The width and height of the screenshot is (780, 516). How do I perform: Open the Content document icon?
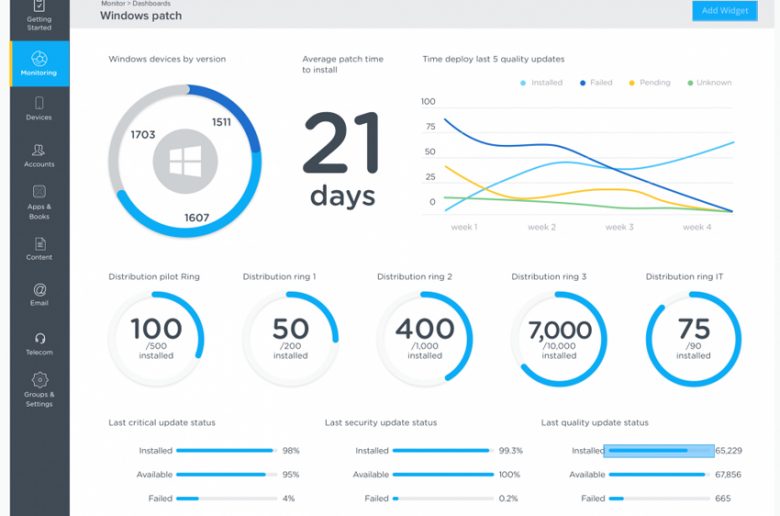coord(40,244)
